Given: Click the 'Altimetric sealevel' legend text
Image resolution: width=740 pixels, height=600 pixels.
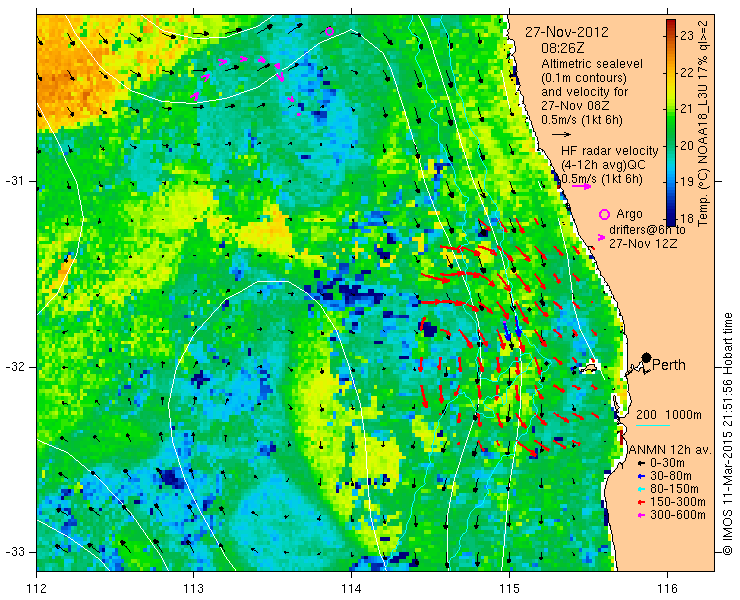Looking at the screenshot, I should tap(592, 64).
